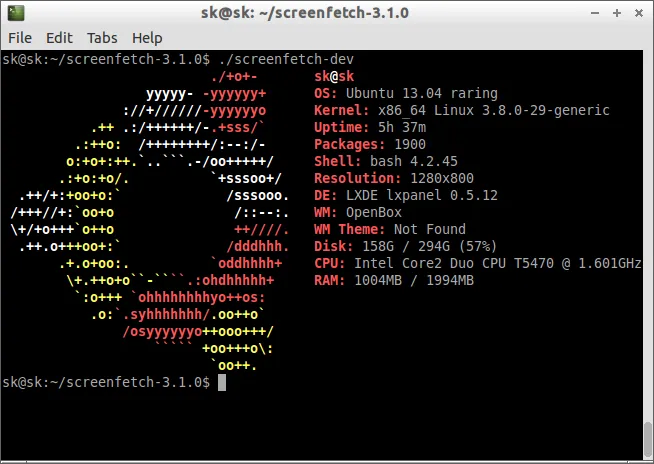Click the last prompt sk@sk:~/screenfetch-3.1.0$

106,382
